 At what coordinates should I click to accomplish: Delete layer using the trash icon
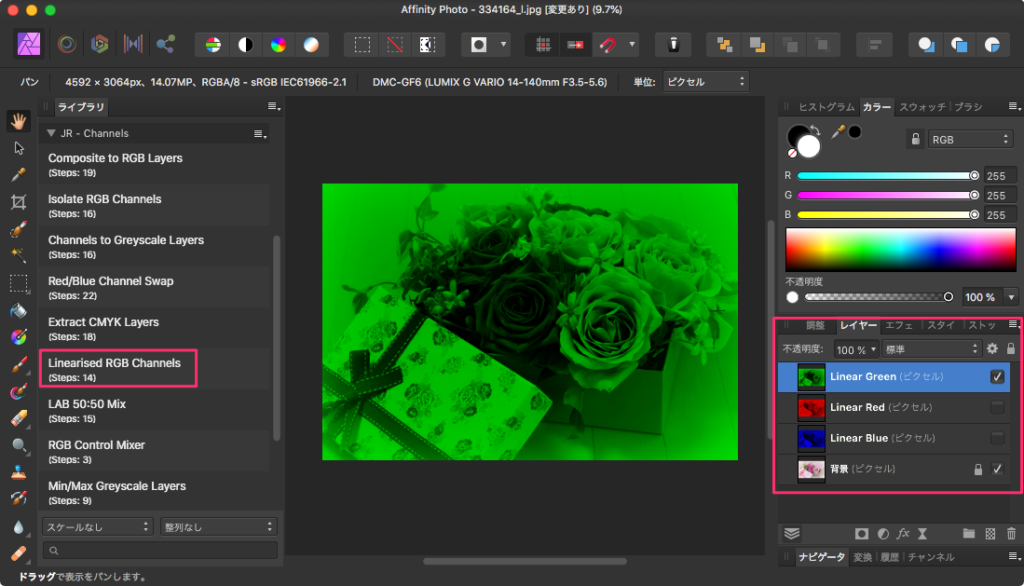1011,534
